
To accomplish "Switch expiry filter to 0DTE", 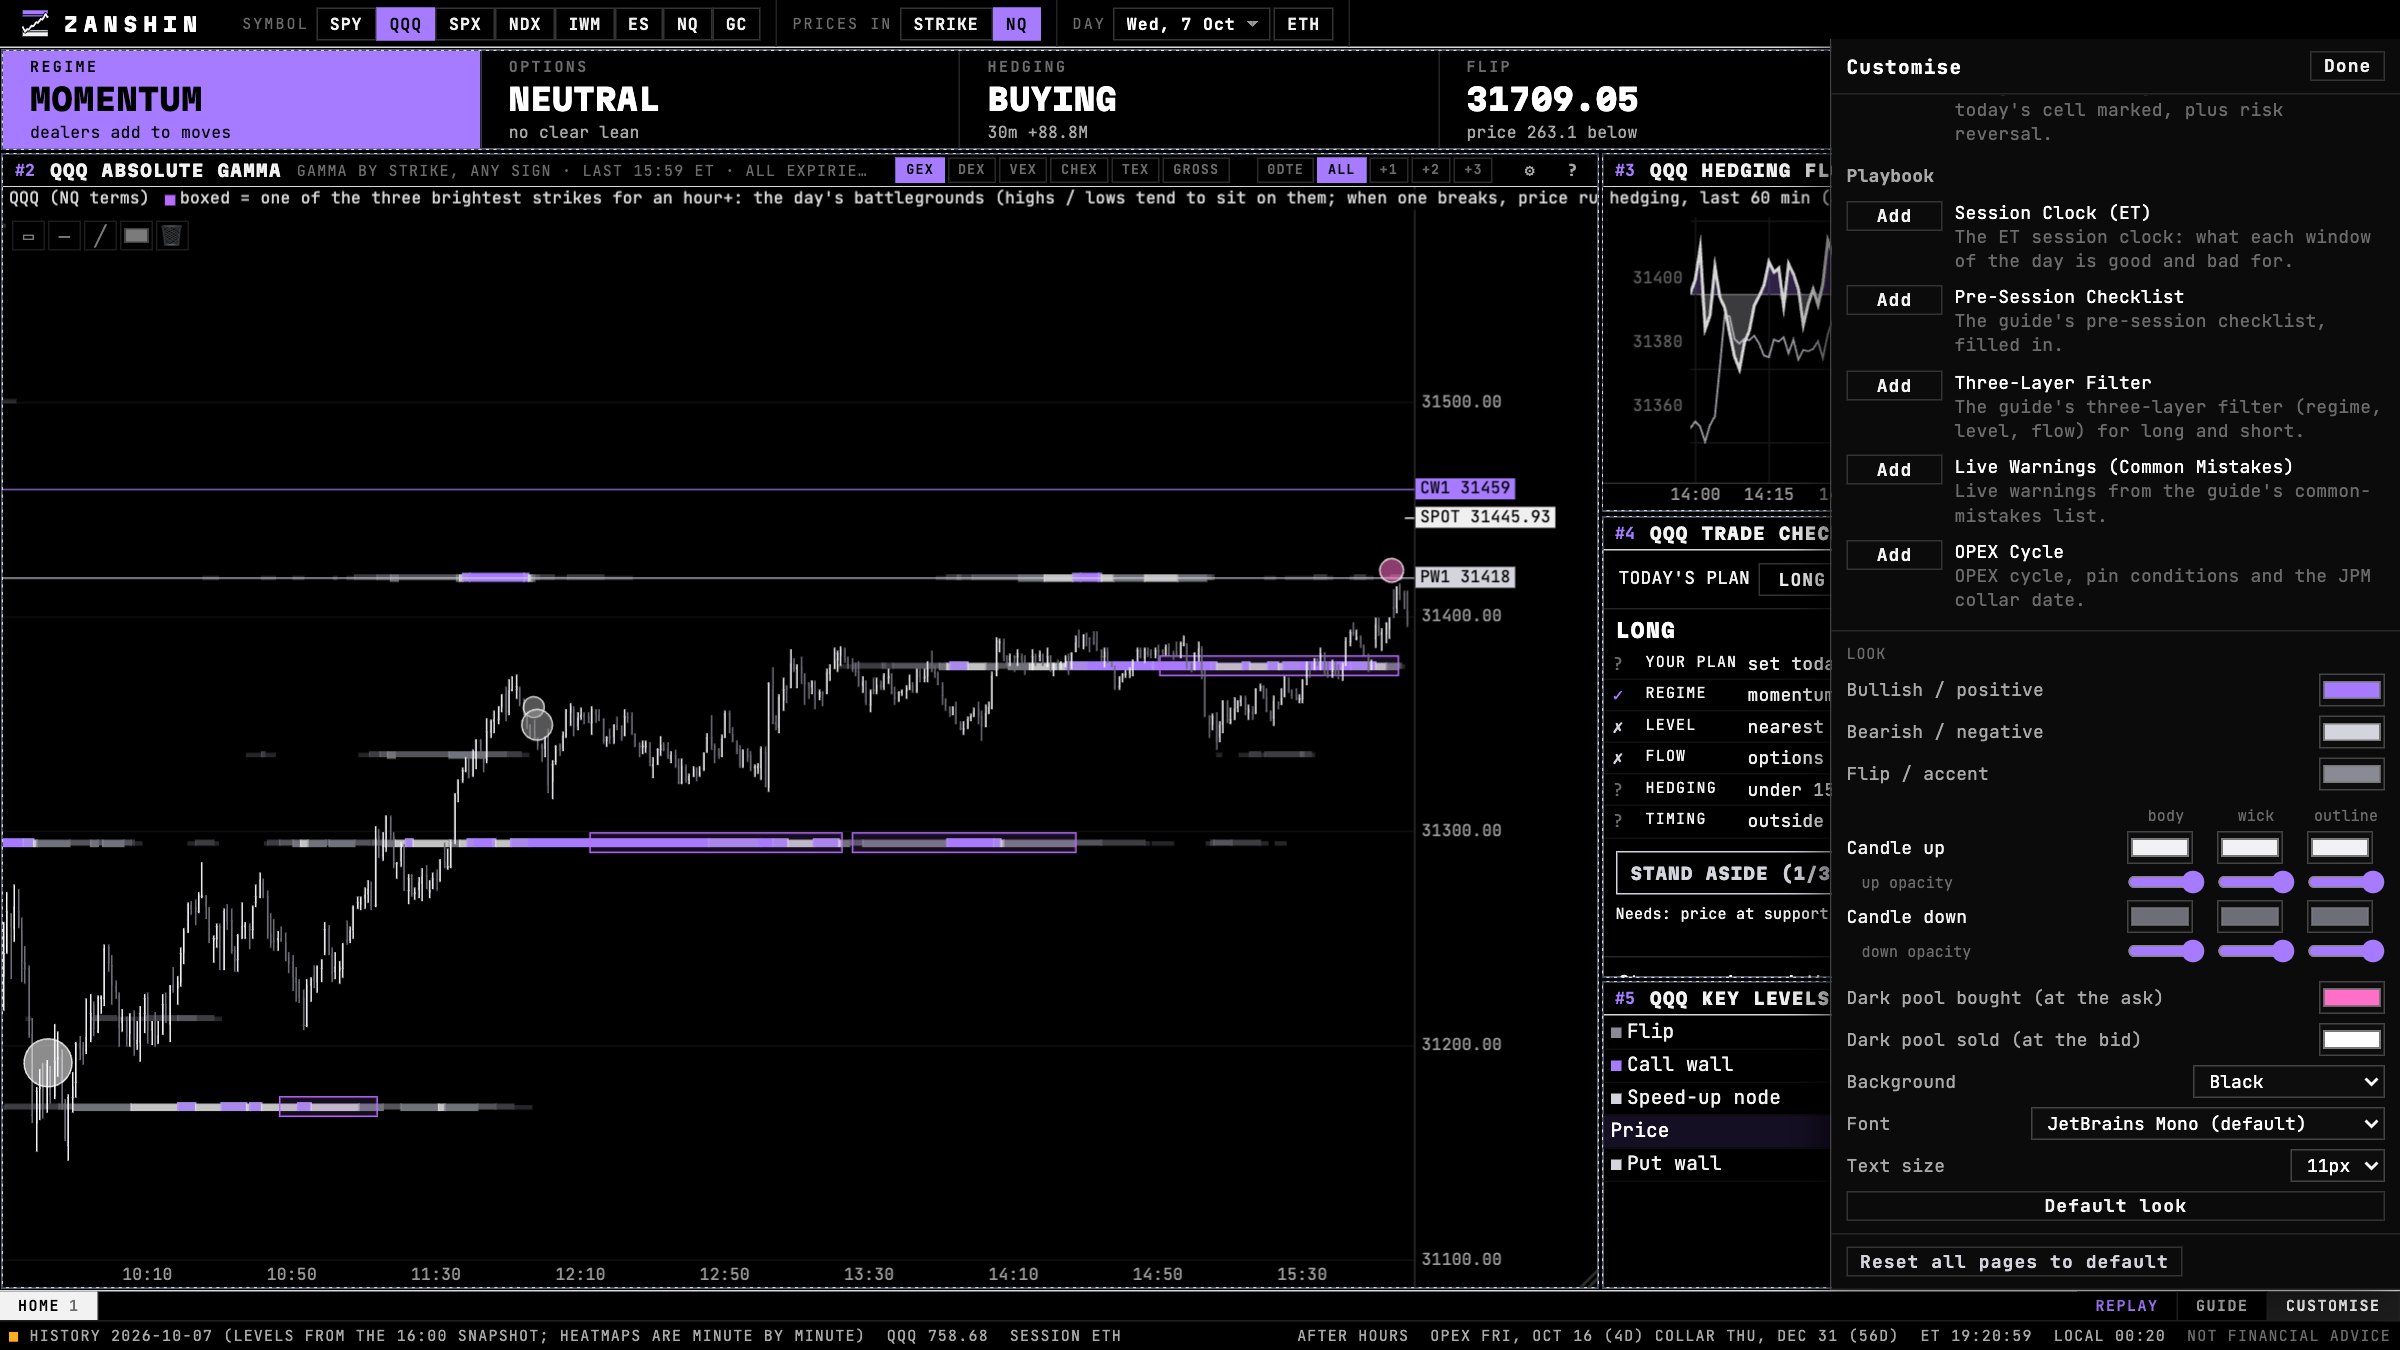I will 1284,170.
